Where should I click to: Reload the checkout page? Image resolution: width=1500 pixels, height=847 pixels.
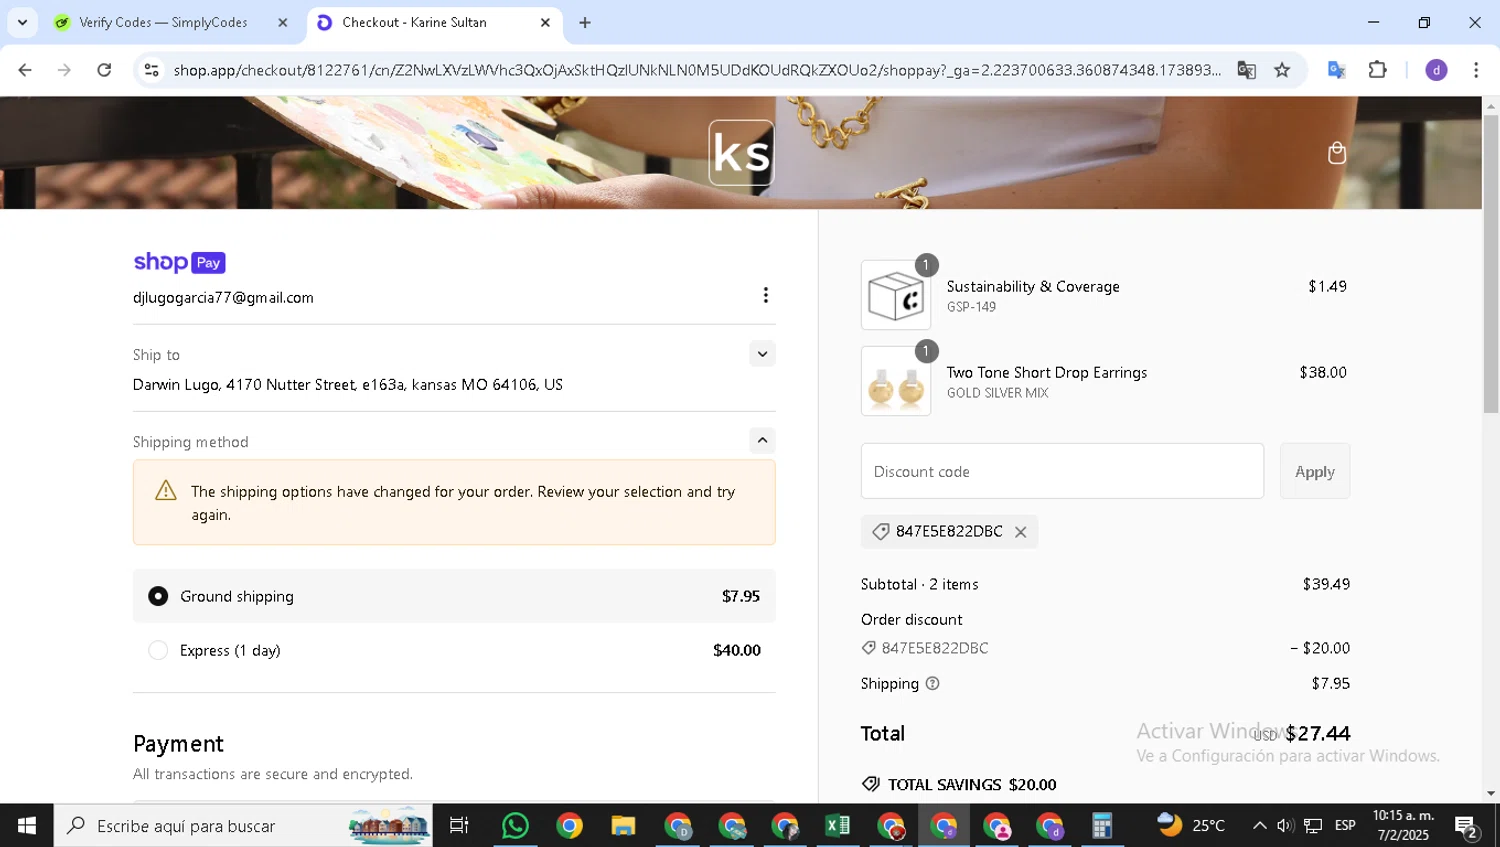(104, 70)
